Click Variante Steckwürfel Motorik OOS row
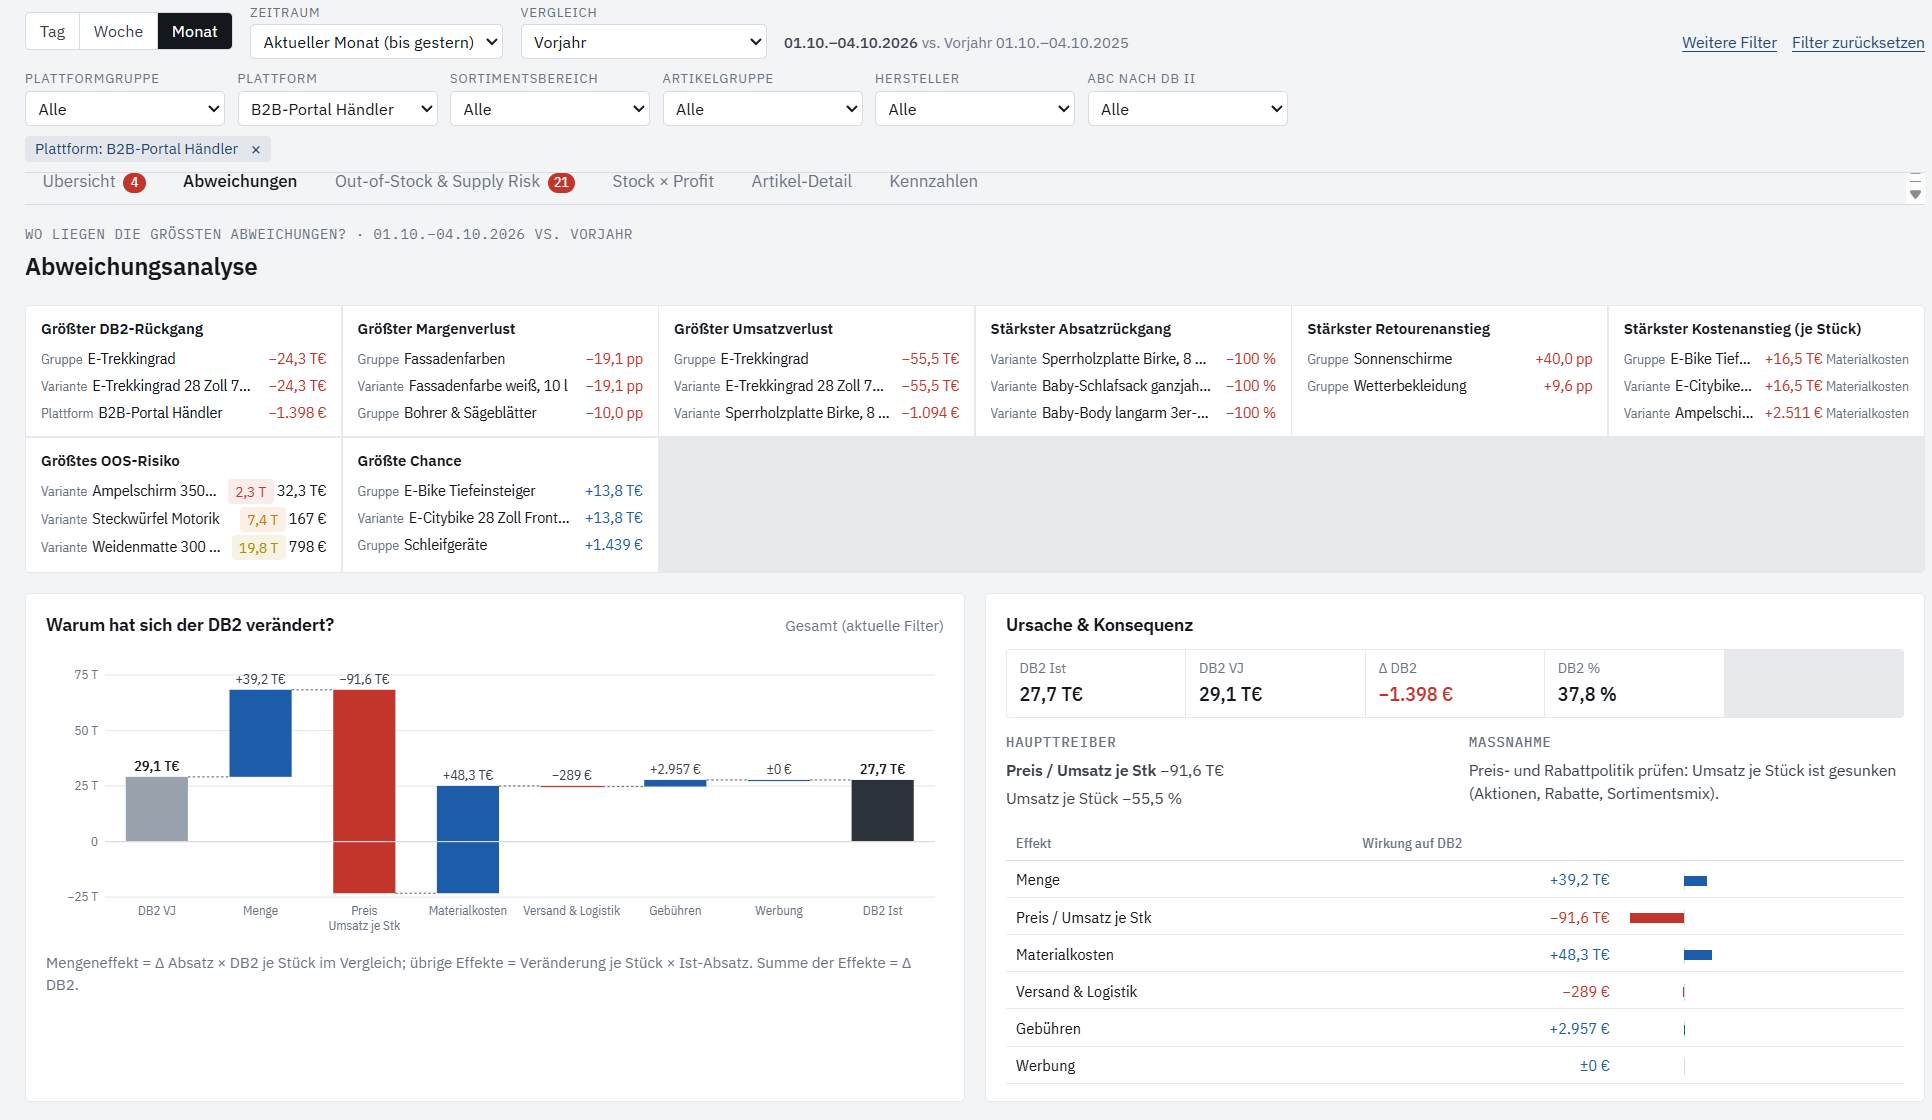Image resolution: width=1932 pixels, height=1120 pixels. click(x=183, y=519)
